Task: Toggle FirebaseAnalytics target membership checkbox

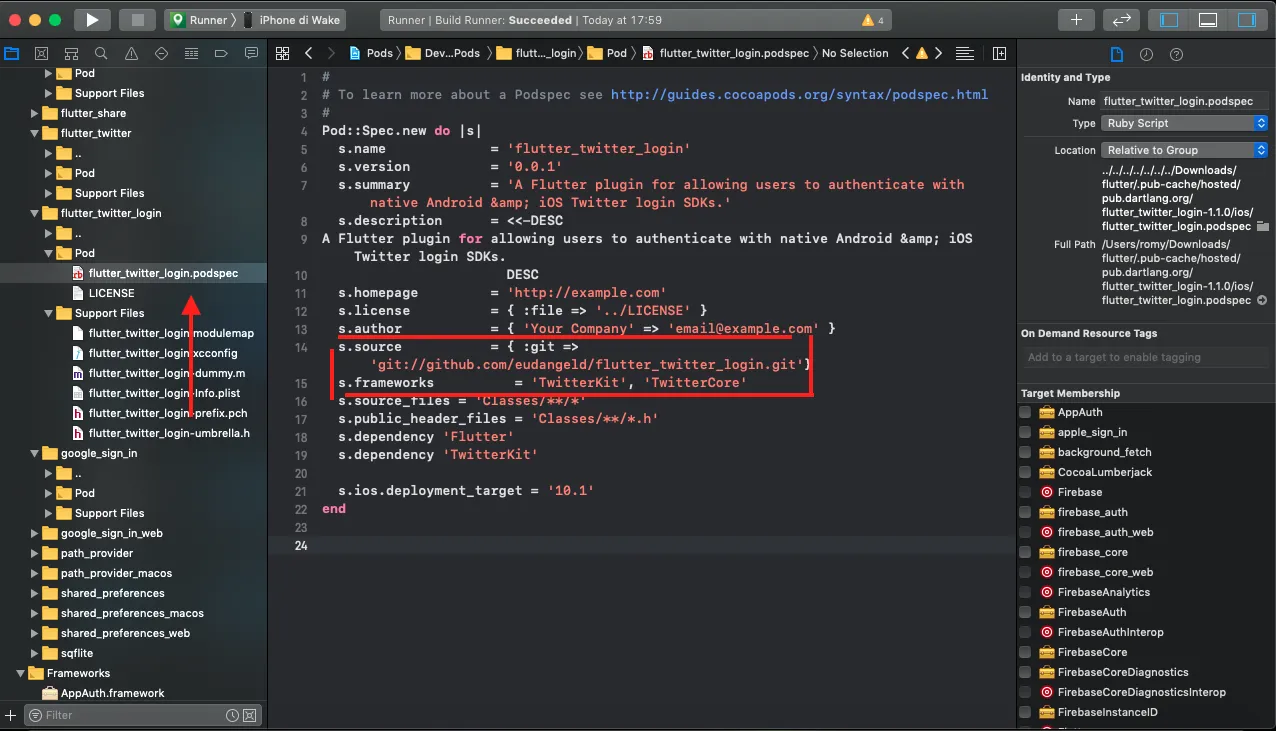Action: [x=1025, y=592]
